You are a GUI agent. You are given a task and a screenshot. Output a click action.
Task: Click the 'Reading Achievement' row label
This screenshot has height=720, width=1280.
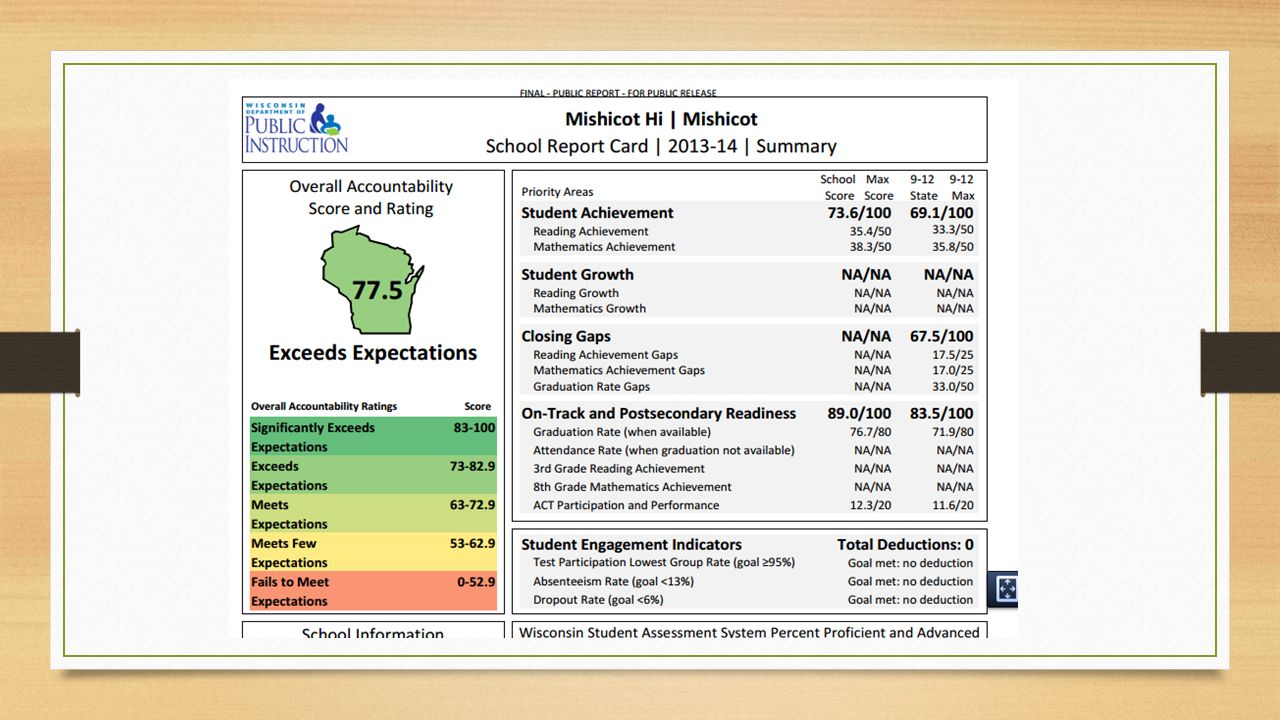591,232
